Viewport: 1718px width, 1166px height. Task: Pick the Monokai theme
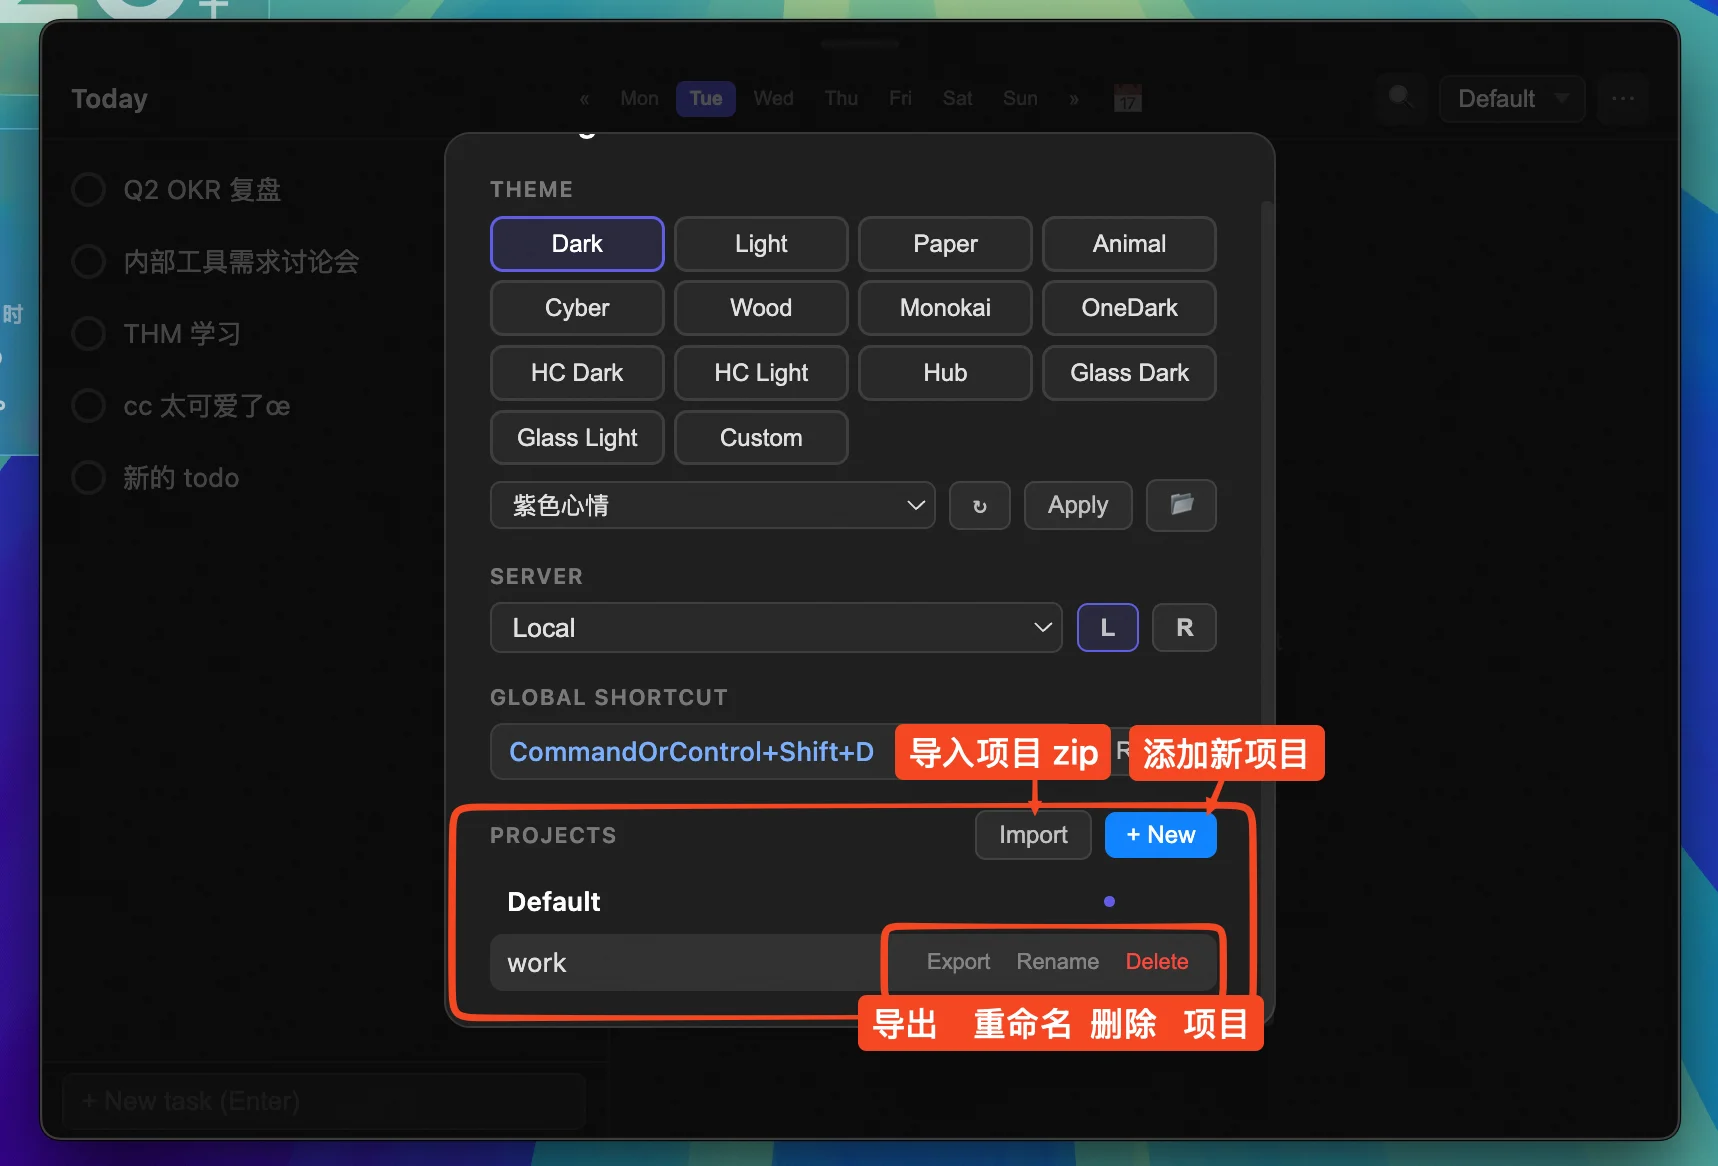945,308
